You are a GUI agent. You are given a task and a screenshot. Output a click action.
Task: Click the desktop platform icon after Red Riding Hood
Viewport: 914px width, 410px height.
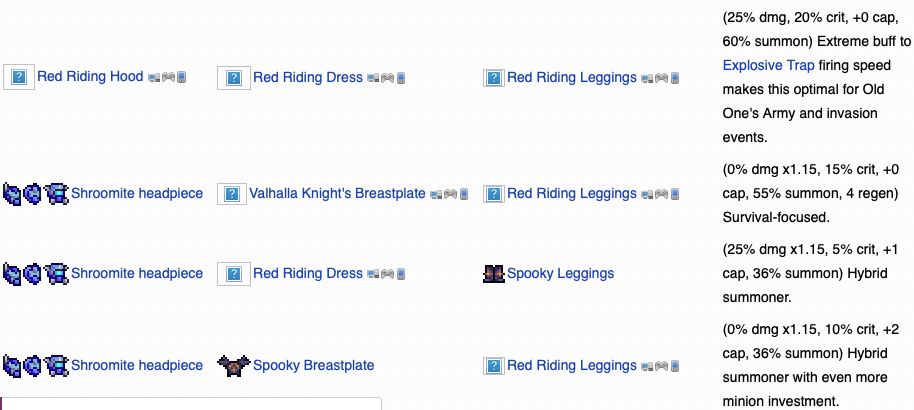153,77
